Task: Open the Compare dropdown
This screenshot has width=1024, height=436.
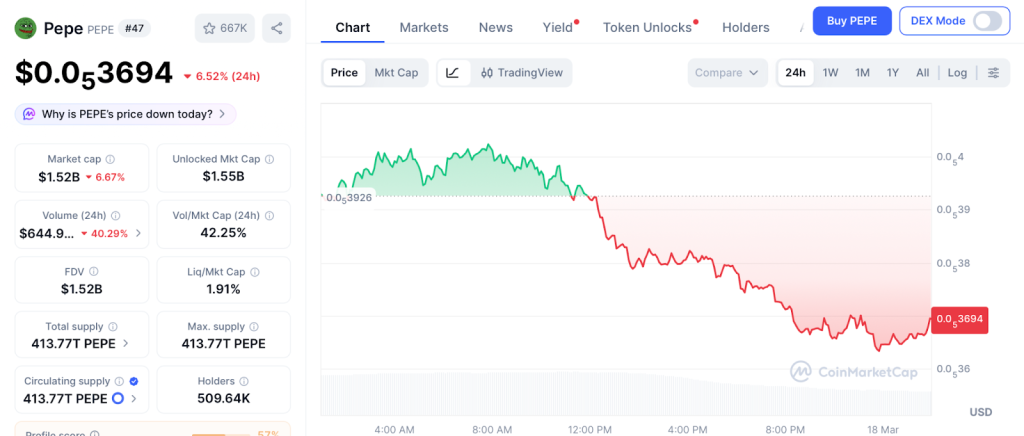Action: tap(728, 73)
